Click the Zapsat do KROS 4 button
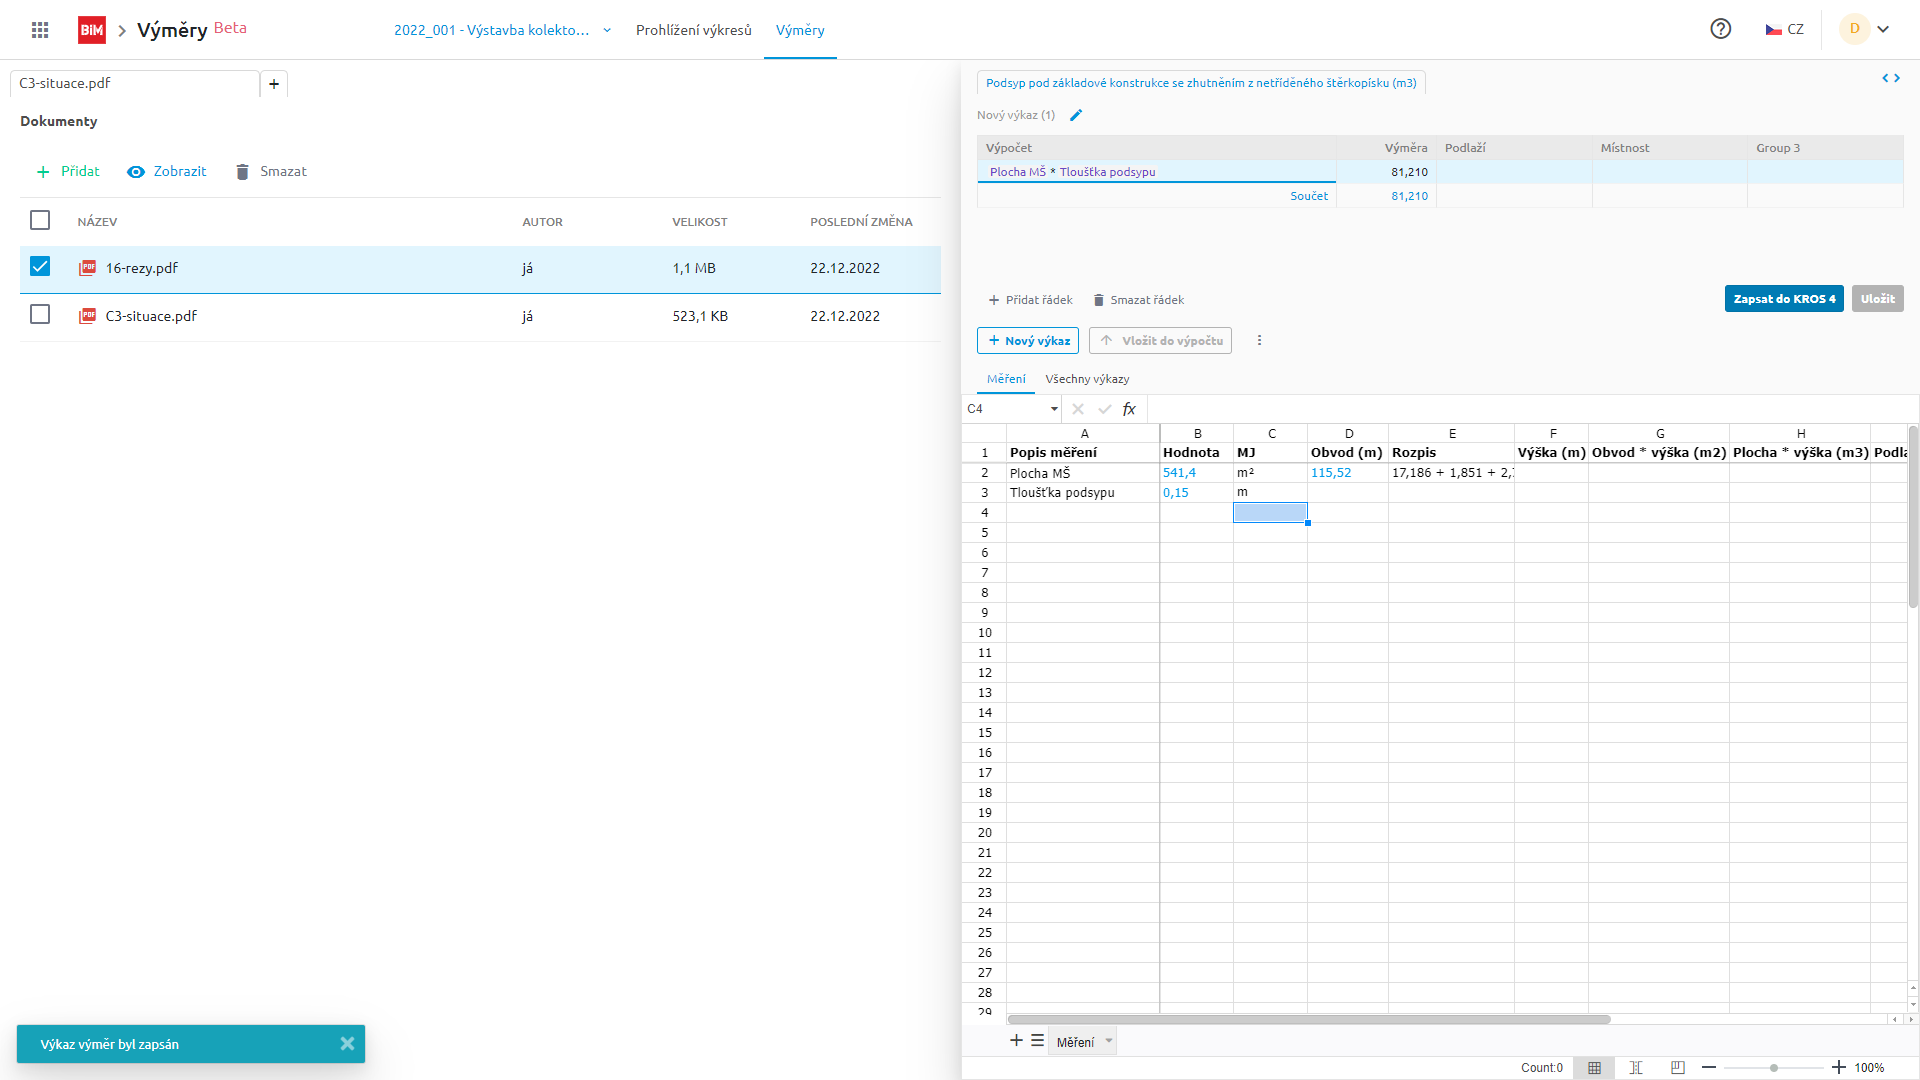Viewport: 1920px width, 1080px height. tap(1783, 299)
